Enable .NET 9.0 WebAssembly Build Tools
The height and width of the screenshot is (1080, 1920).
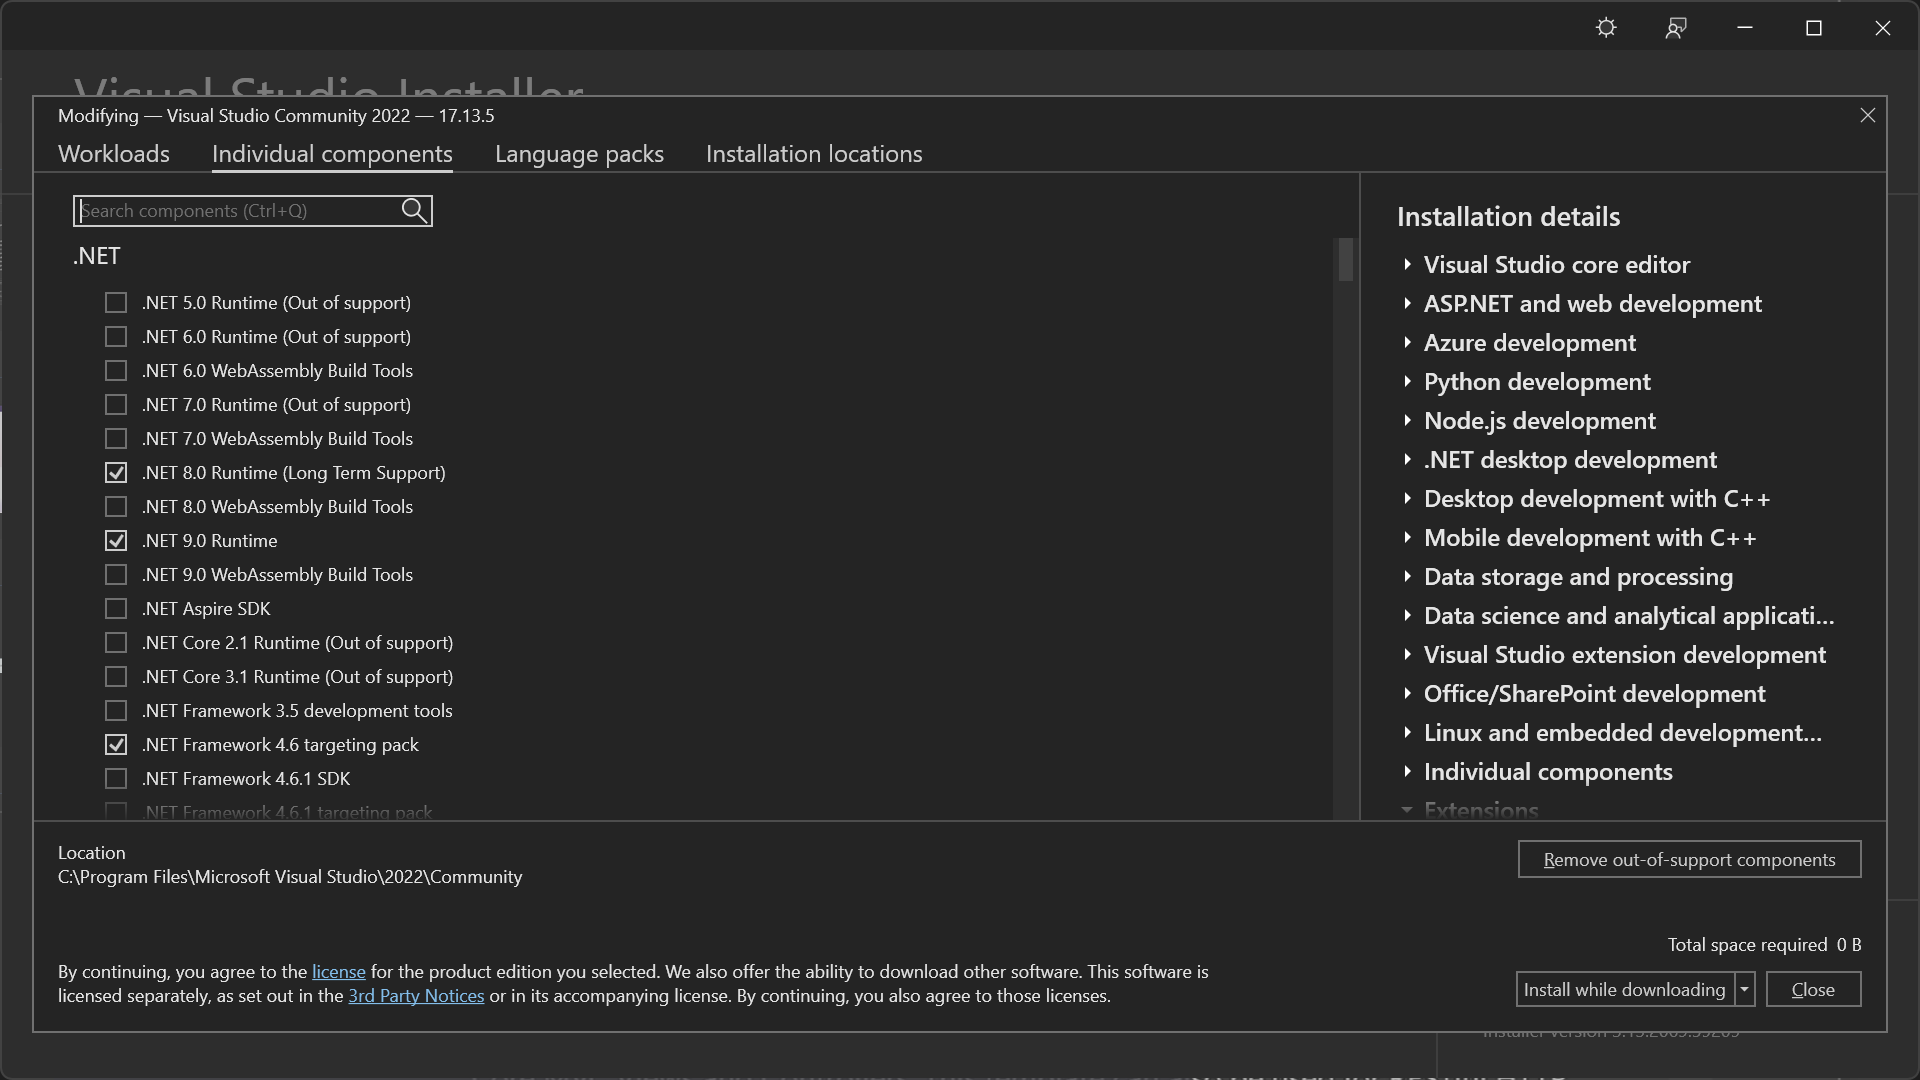coord(116,574)
